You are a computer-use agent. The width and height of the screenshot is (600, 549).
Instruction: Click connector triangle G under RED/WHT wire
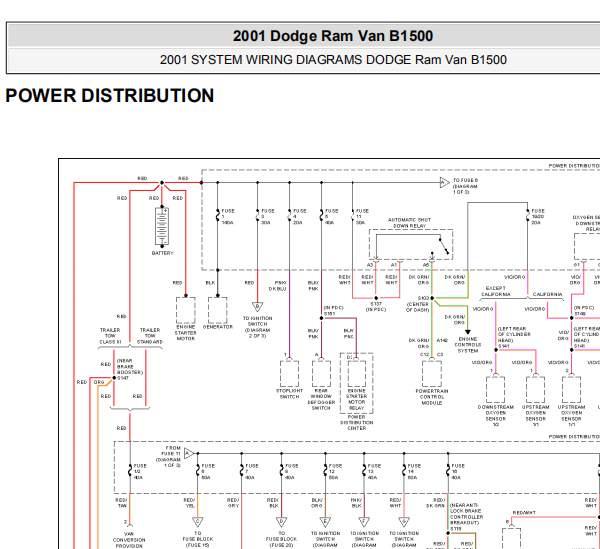tap(404, 521)
